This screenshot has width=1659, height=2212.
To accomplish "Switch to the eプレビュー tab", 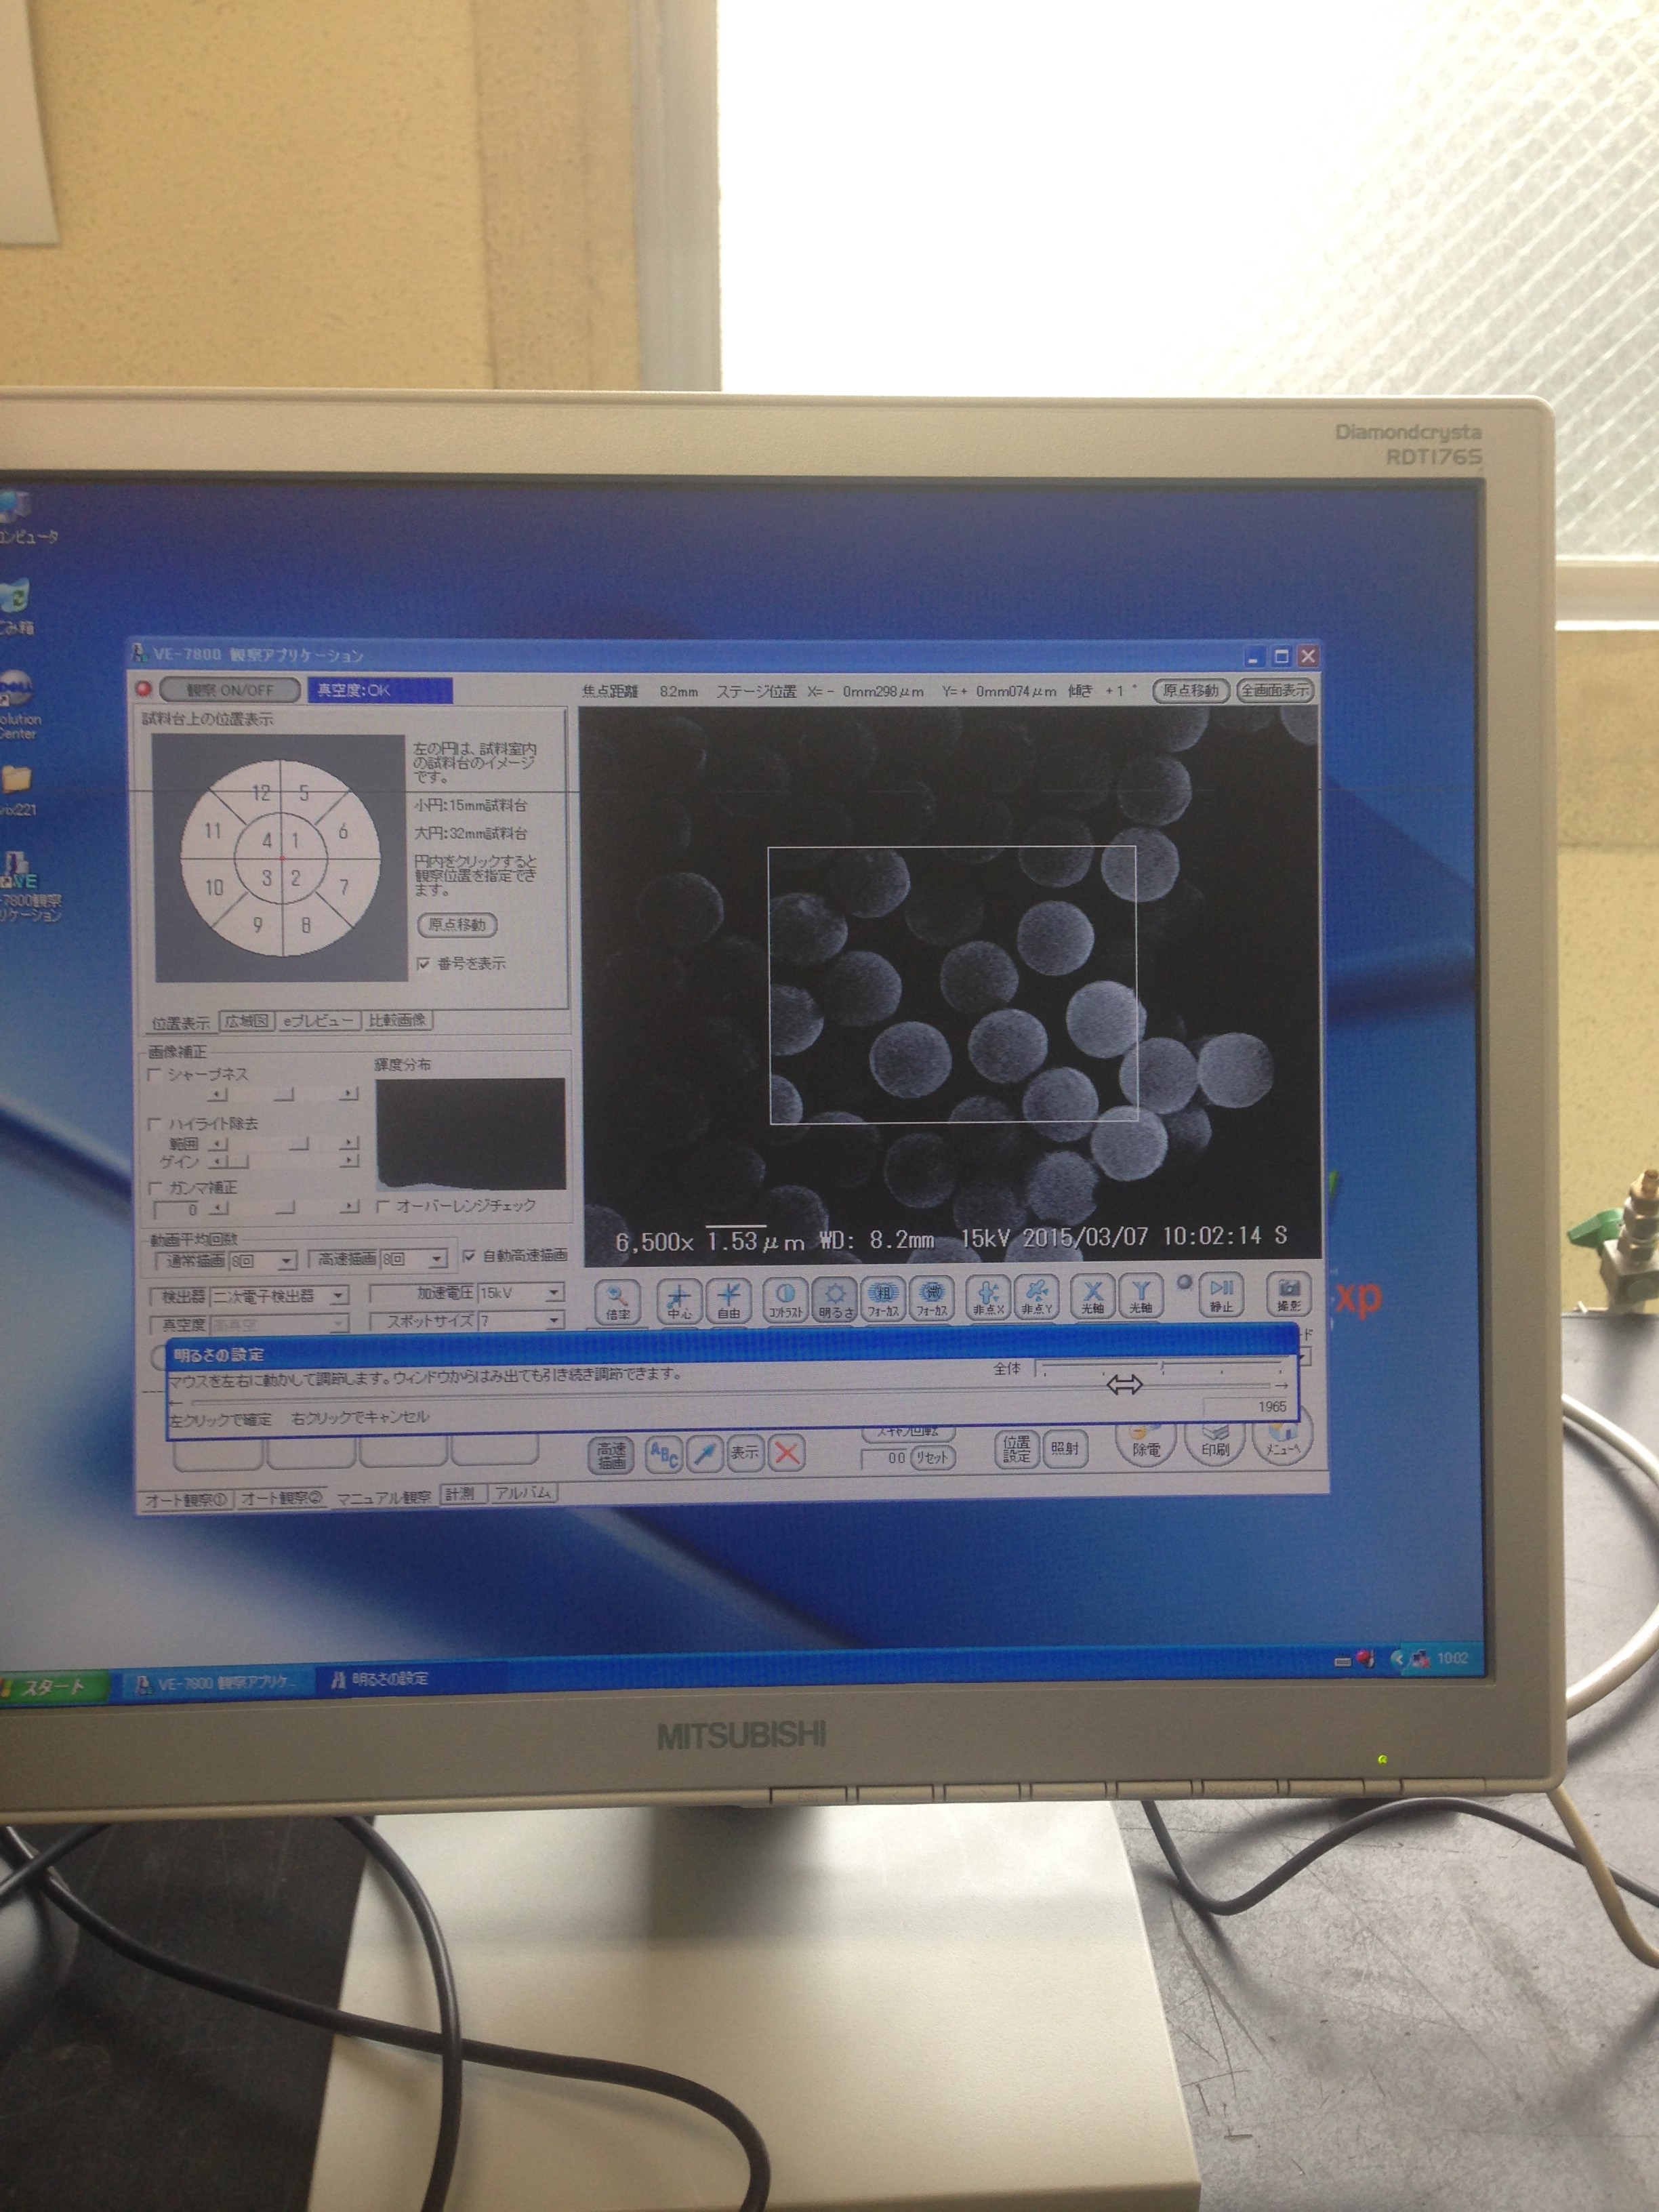I will (318, 1021).
